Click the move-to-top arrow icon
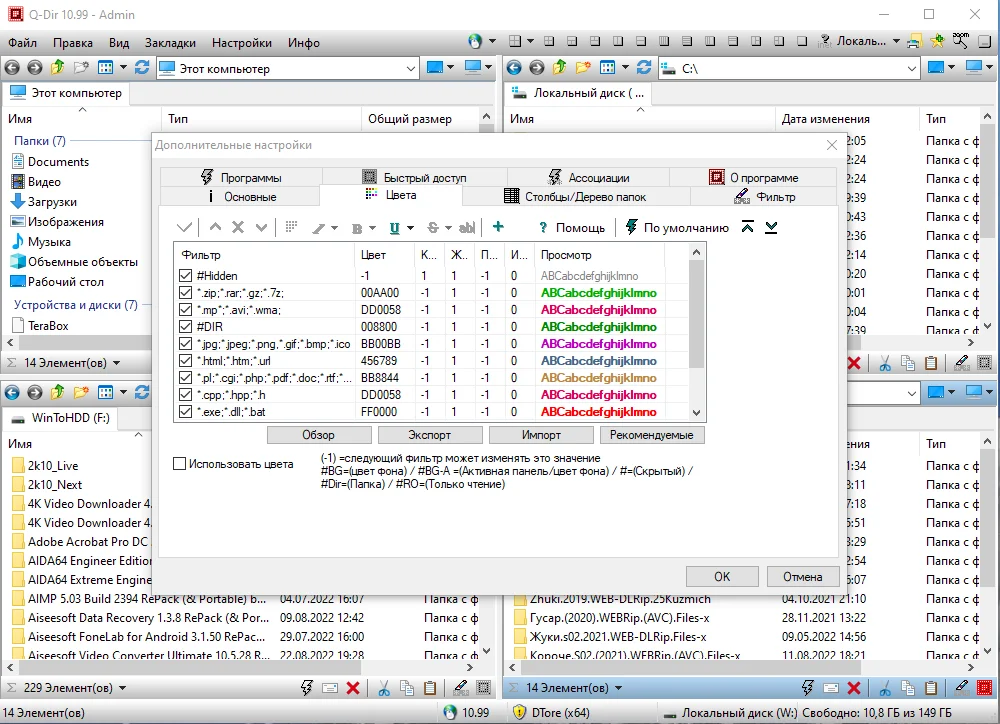Viewport: 1000px width, 724px height. (x=747, y=227)
